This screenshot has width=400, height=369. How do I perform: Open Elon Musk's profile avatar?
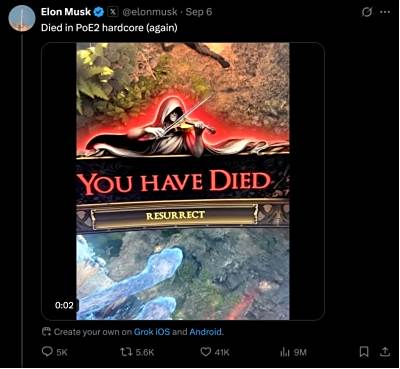[22, 18]
